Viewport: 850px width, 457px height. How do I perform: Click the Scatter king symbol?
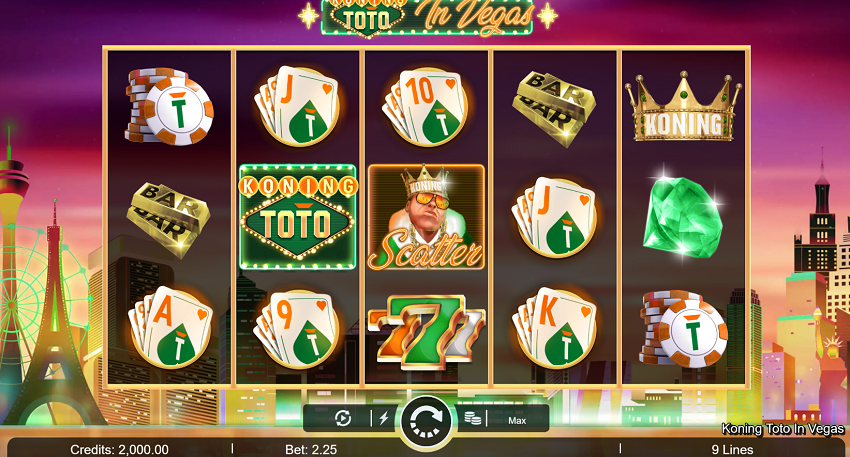tap(426, 217)
